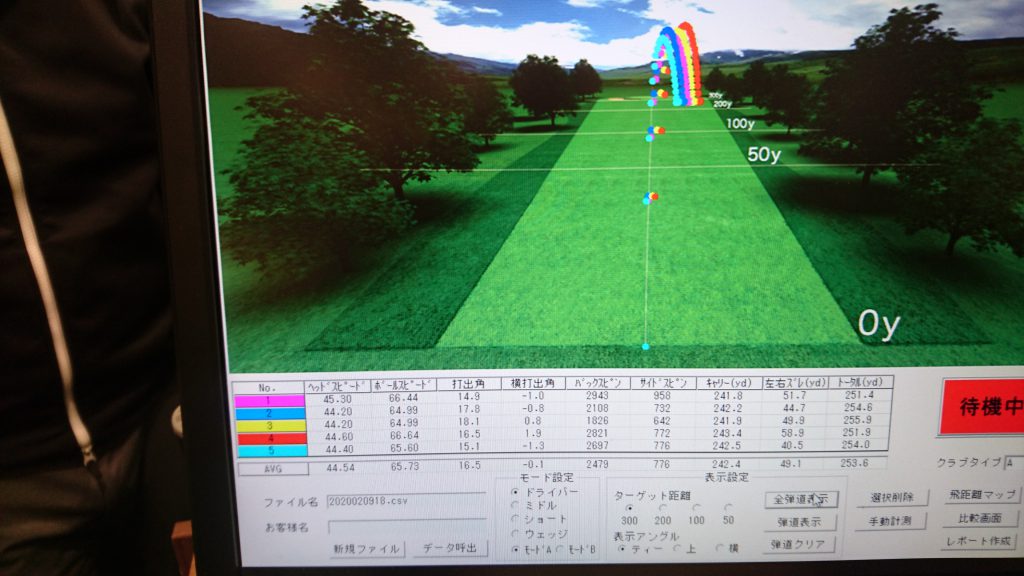Click the 打出角 column header

click(x=468, y=384)
